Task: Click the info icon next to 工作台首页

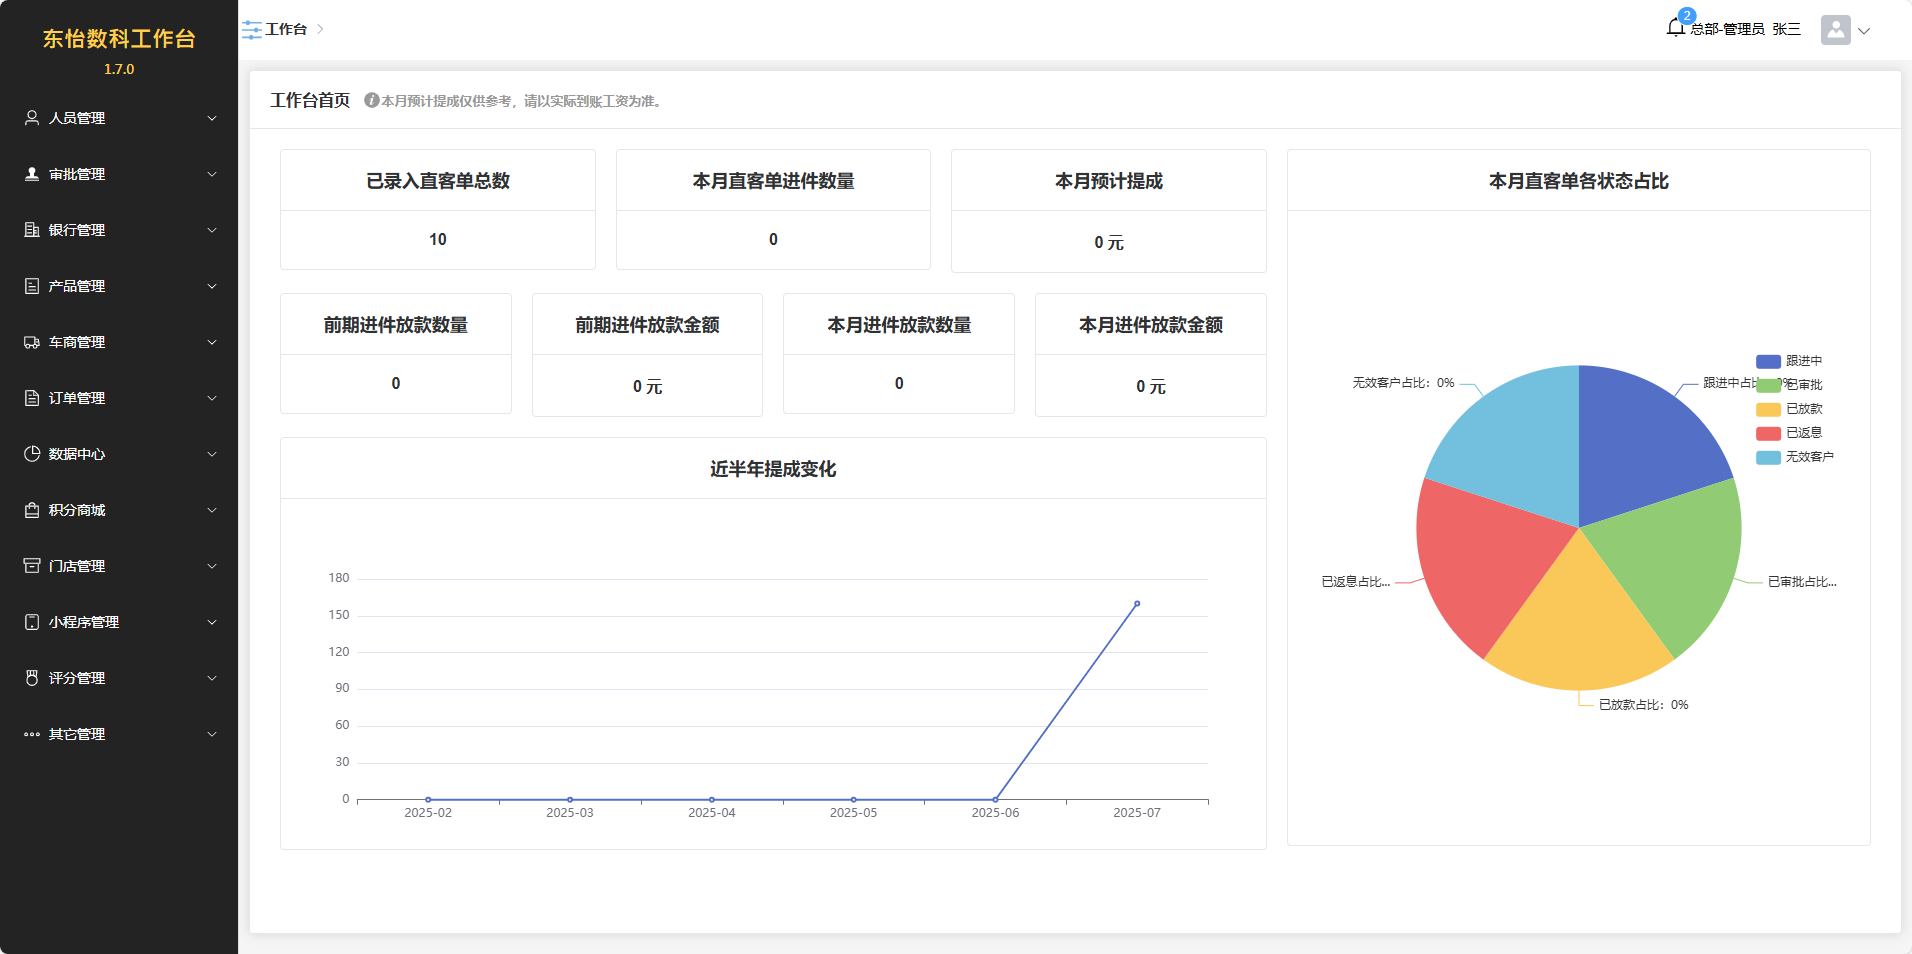Action: [x=371, y=101]
